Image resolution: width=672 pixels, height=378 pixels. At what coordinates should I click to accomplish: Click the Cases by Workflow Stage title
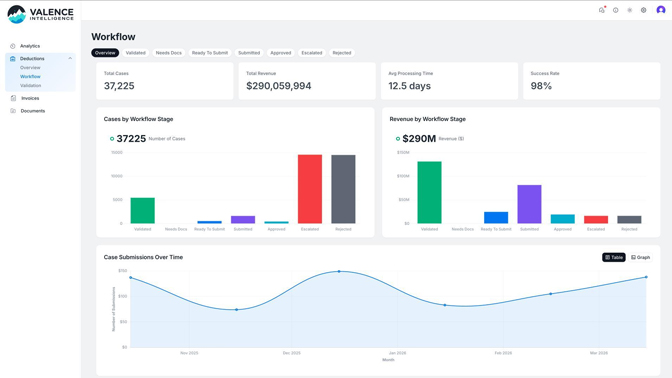(138, 119)
